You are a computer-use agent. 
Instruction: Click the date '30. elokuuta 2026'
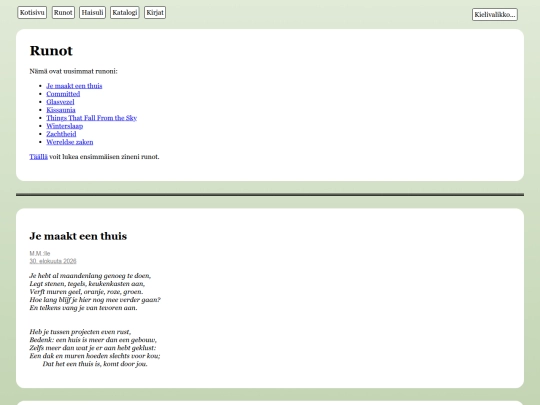coord(53,261)
